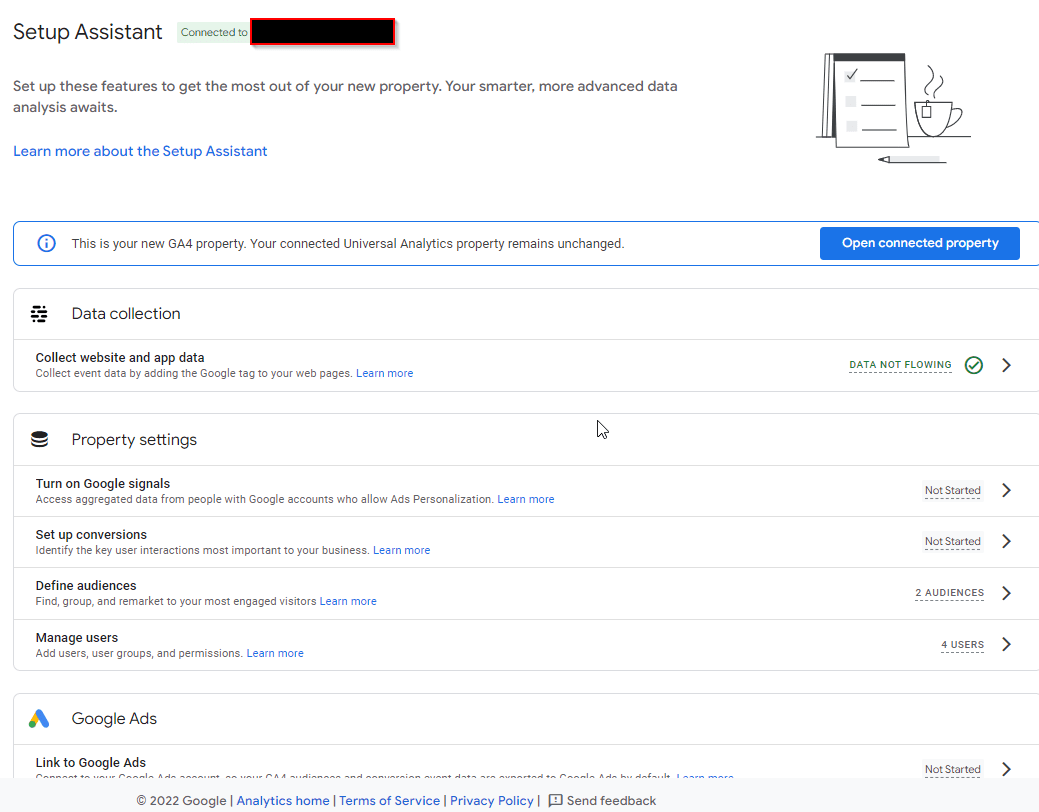1039x812 pixels.
Task: Click the Open connected property button
Action: coord(920,243)
